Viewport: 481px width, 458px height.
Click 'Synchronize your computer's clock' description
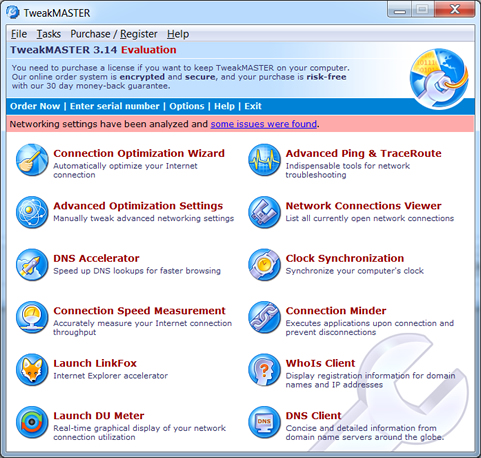[355, 271]
